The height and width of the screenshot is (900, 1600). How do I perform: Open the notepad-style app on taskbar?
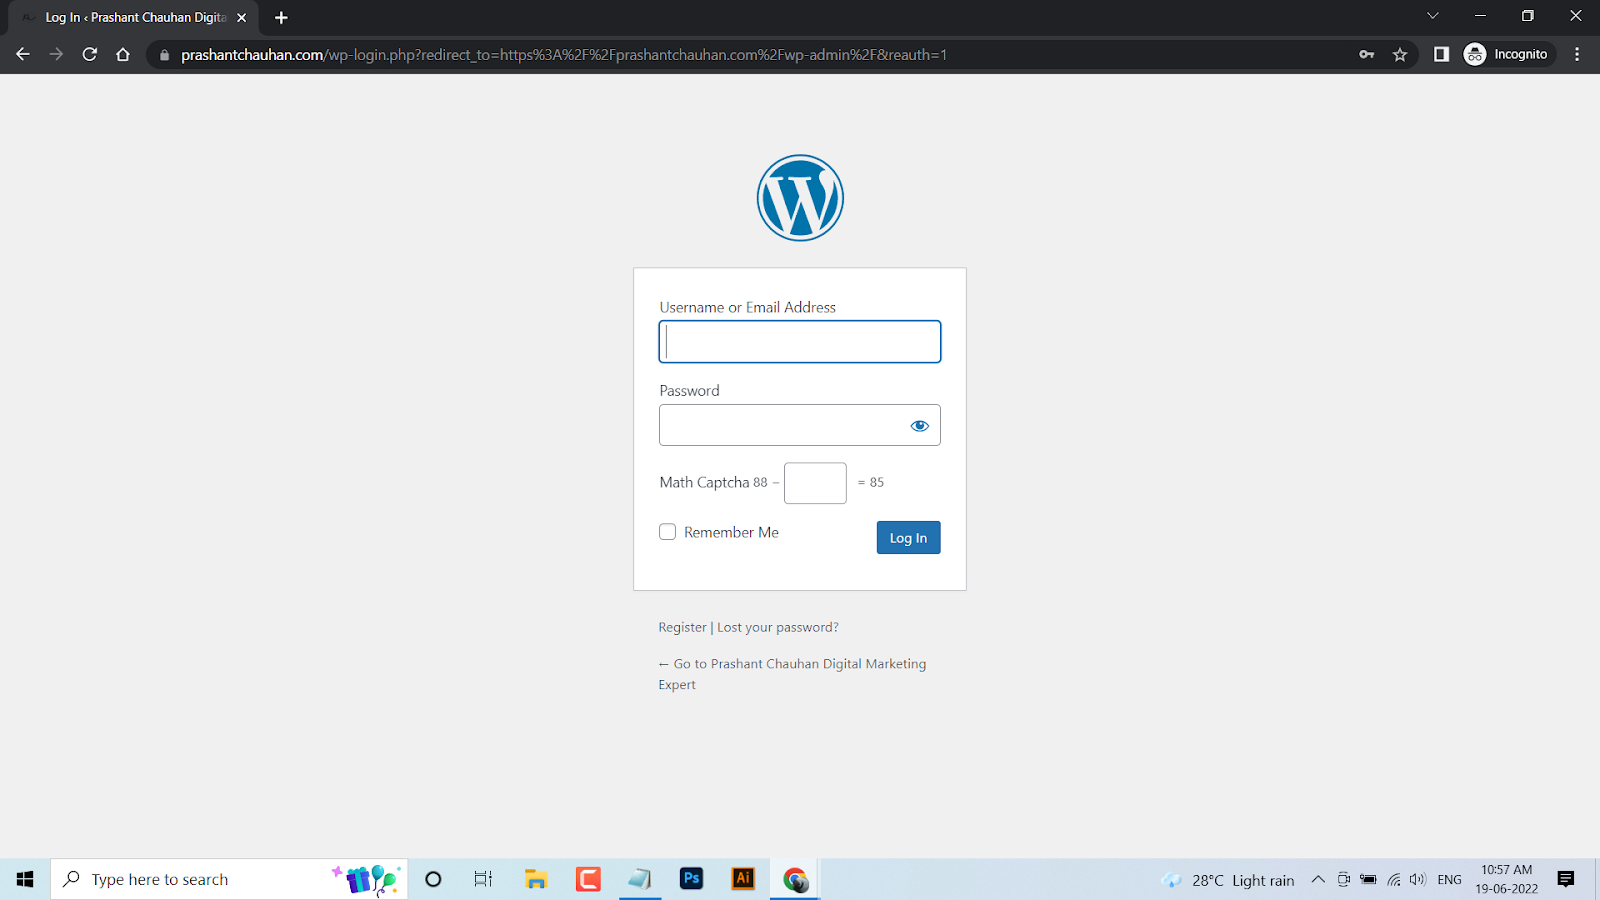point(640,879)
